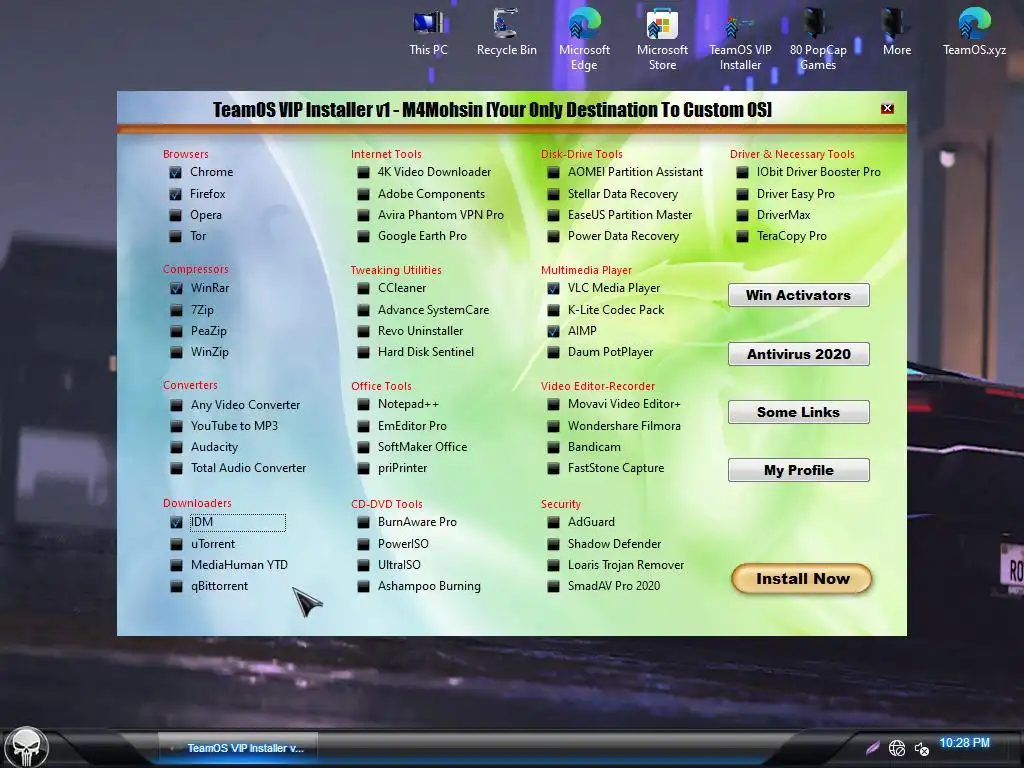
Task: Check Adobe Components checkbox
Action: (x=364, y=194)
